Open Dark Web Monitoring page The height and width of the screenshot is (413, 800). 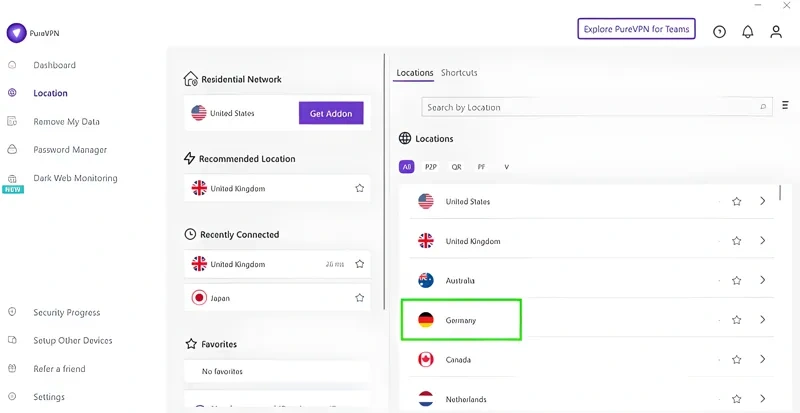(75, 178)
